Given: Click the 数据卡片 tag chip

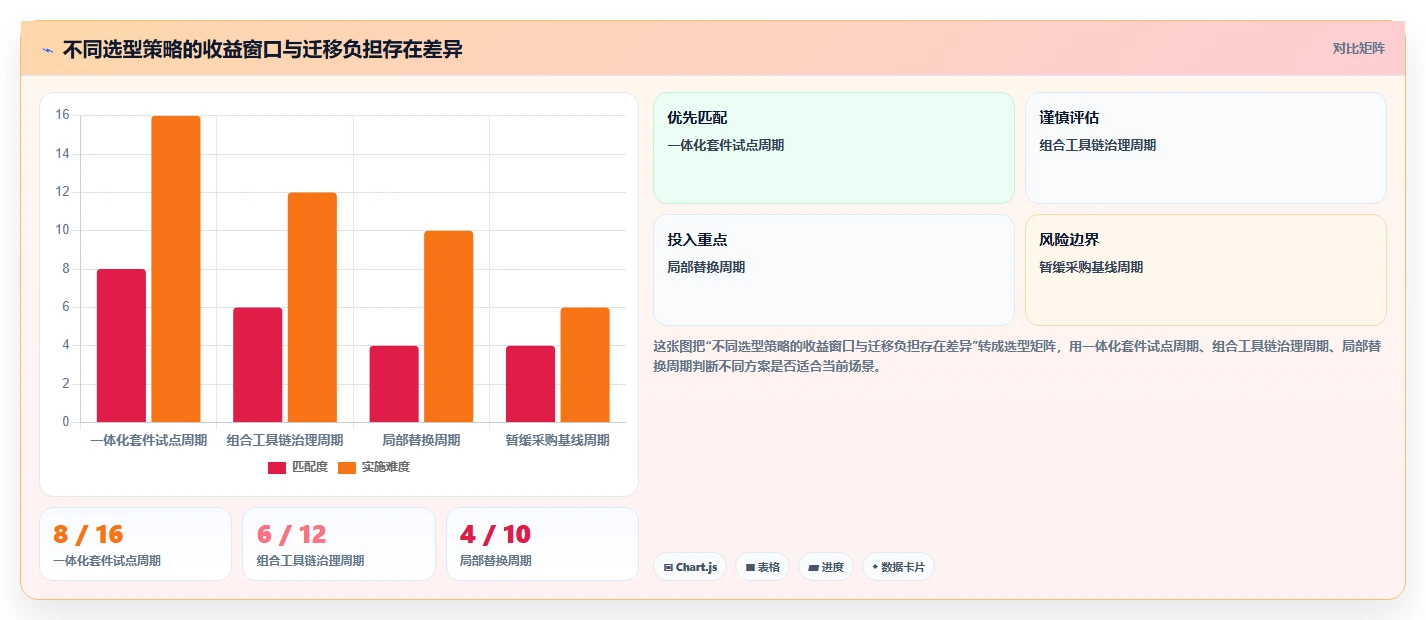Looking at the screenshot, I should point(898,567).
